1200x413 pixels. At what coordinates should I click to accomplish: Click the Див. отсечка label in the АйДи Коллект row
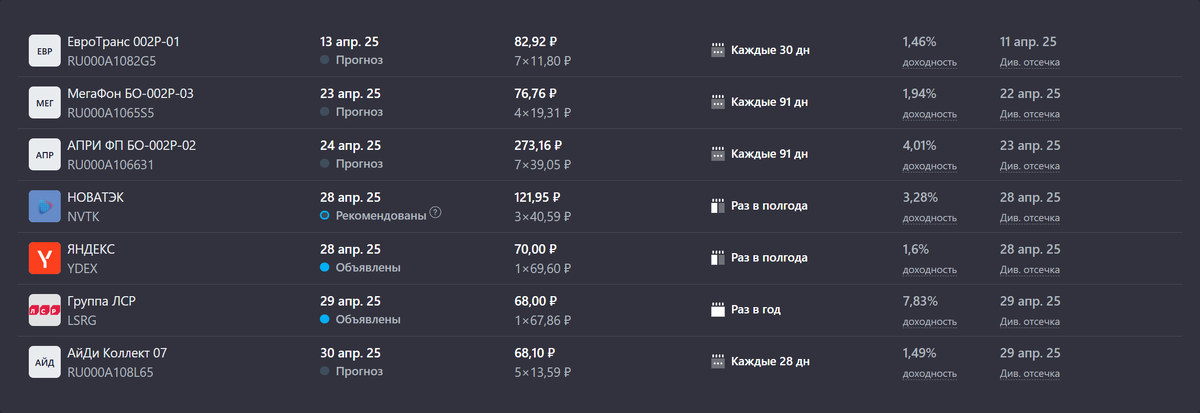(x=1029, y=373)
